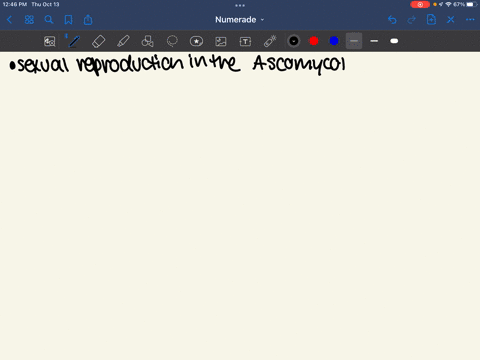Select the Elements sticker tool
This screenshot has width=480, height=360.
coord(196,41)
